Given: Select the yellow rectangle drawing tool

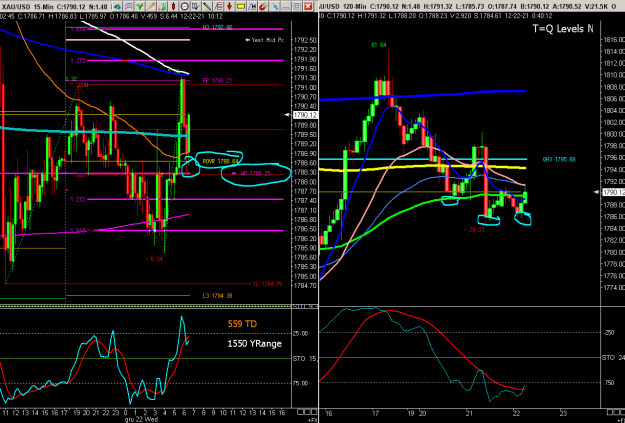Looking at the screenshot, I should click(x=241, y=6).
